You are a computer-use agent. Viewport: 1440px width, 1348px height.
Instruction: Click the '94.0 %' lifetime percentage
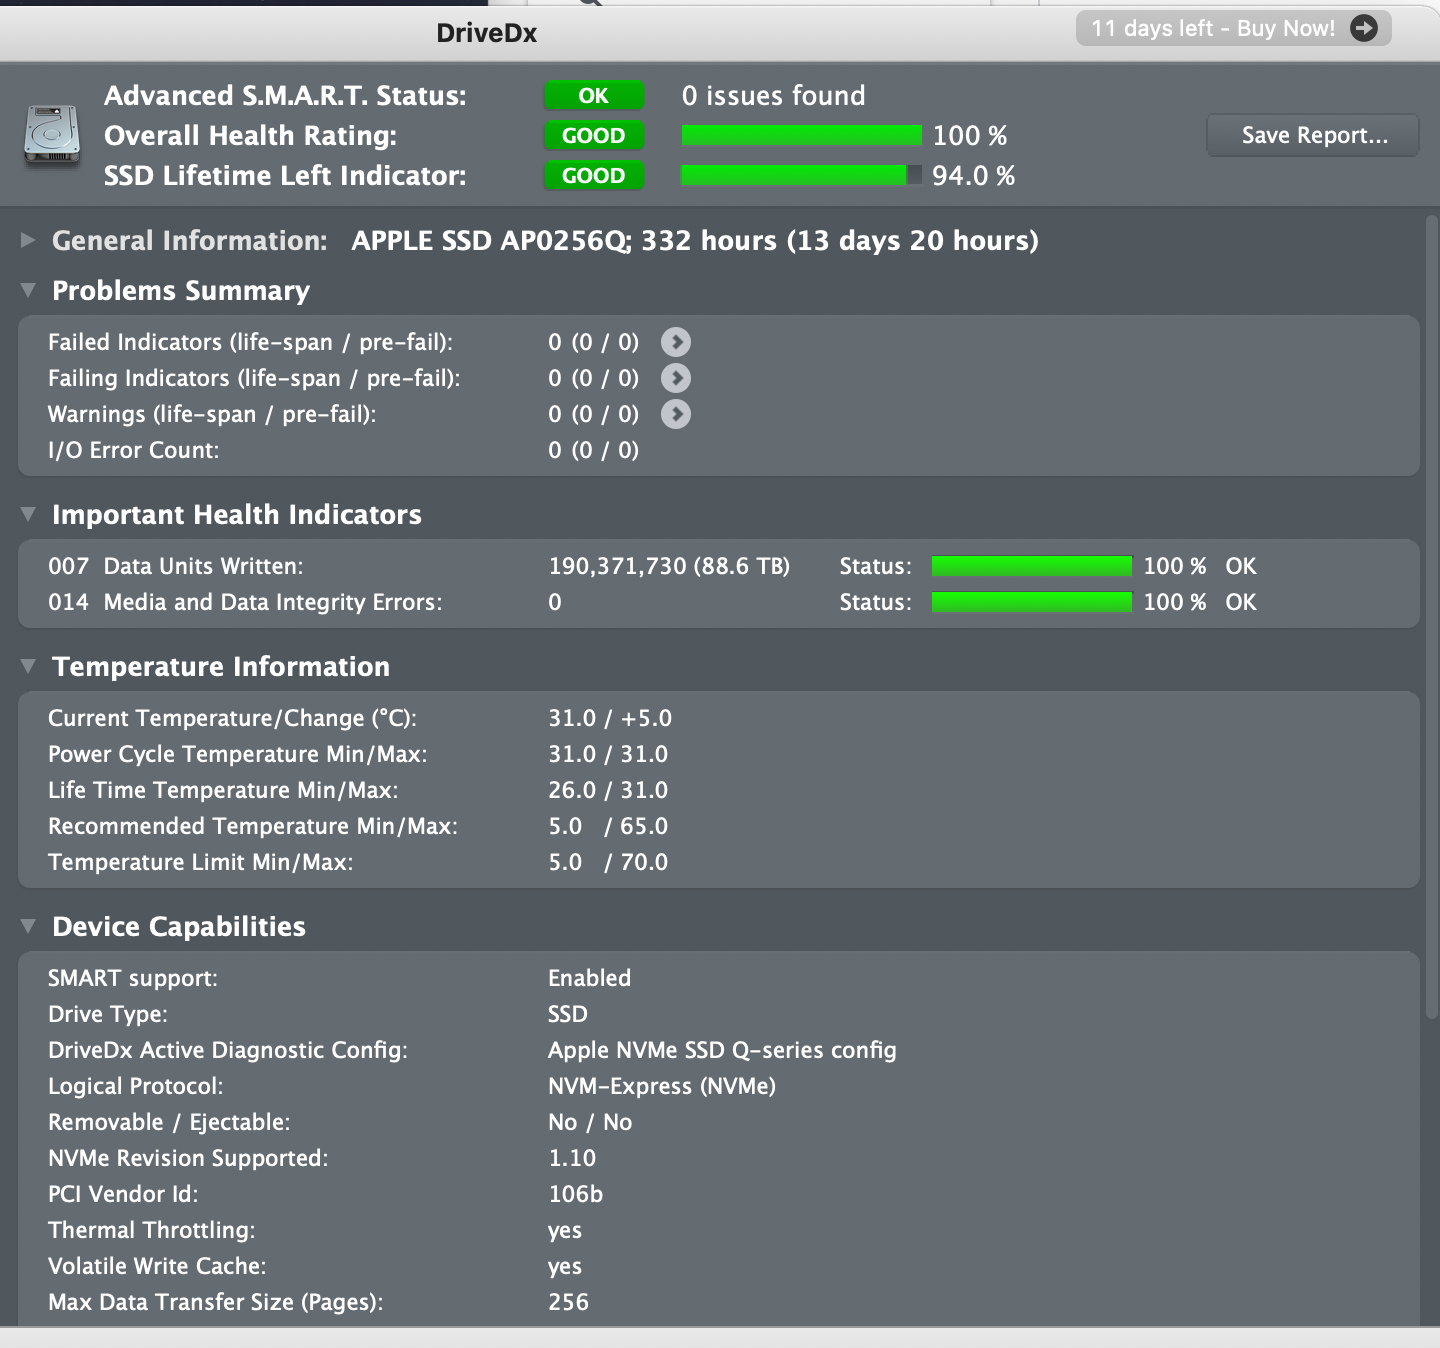pos(974,176)
